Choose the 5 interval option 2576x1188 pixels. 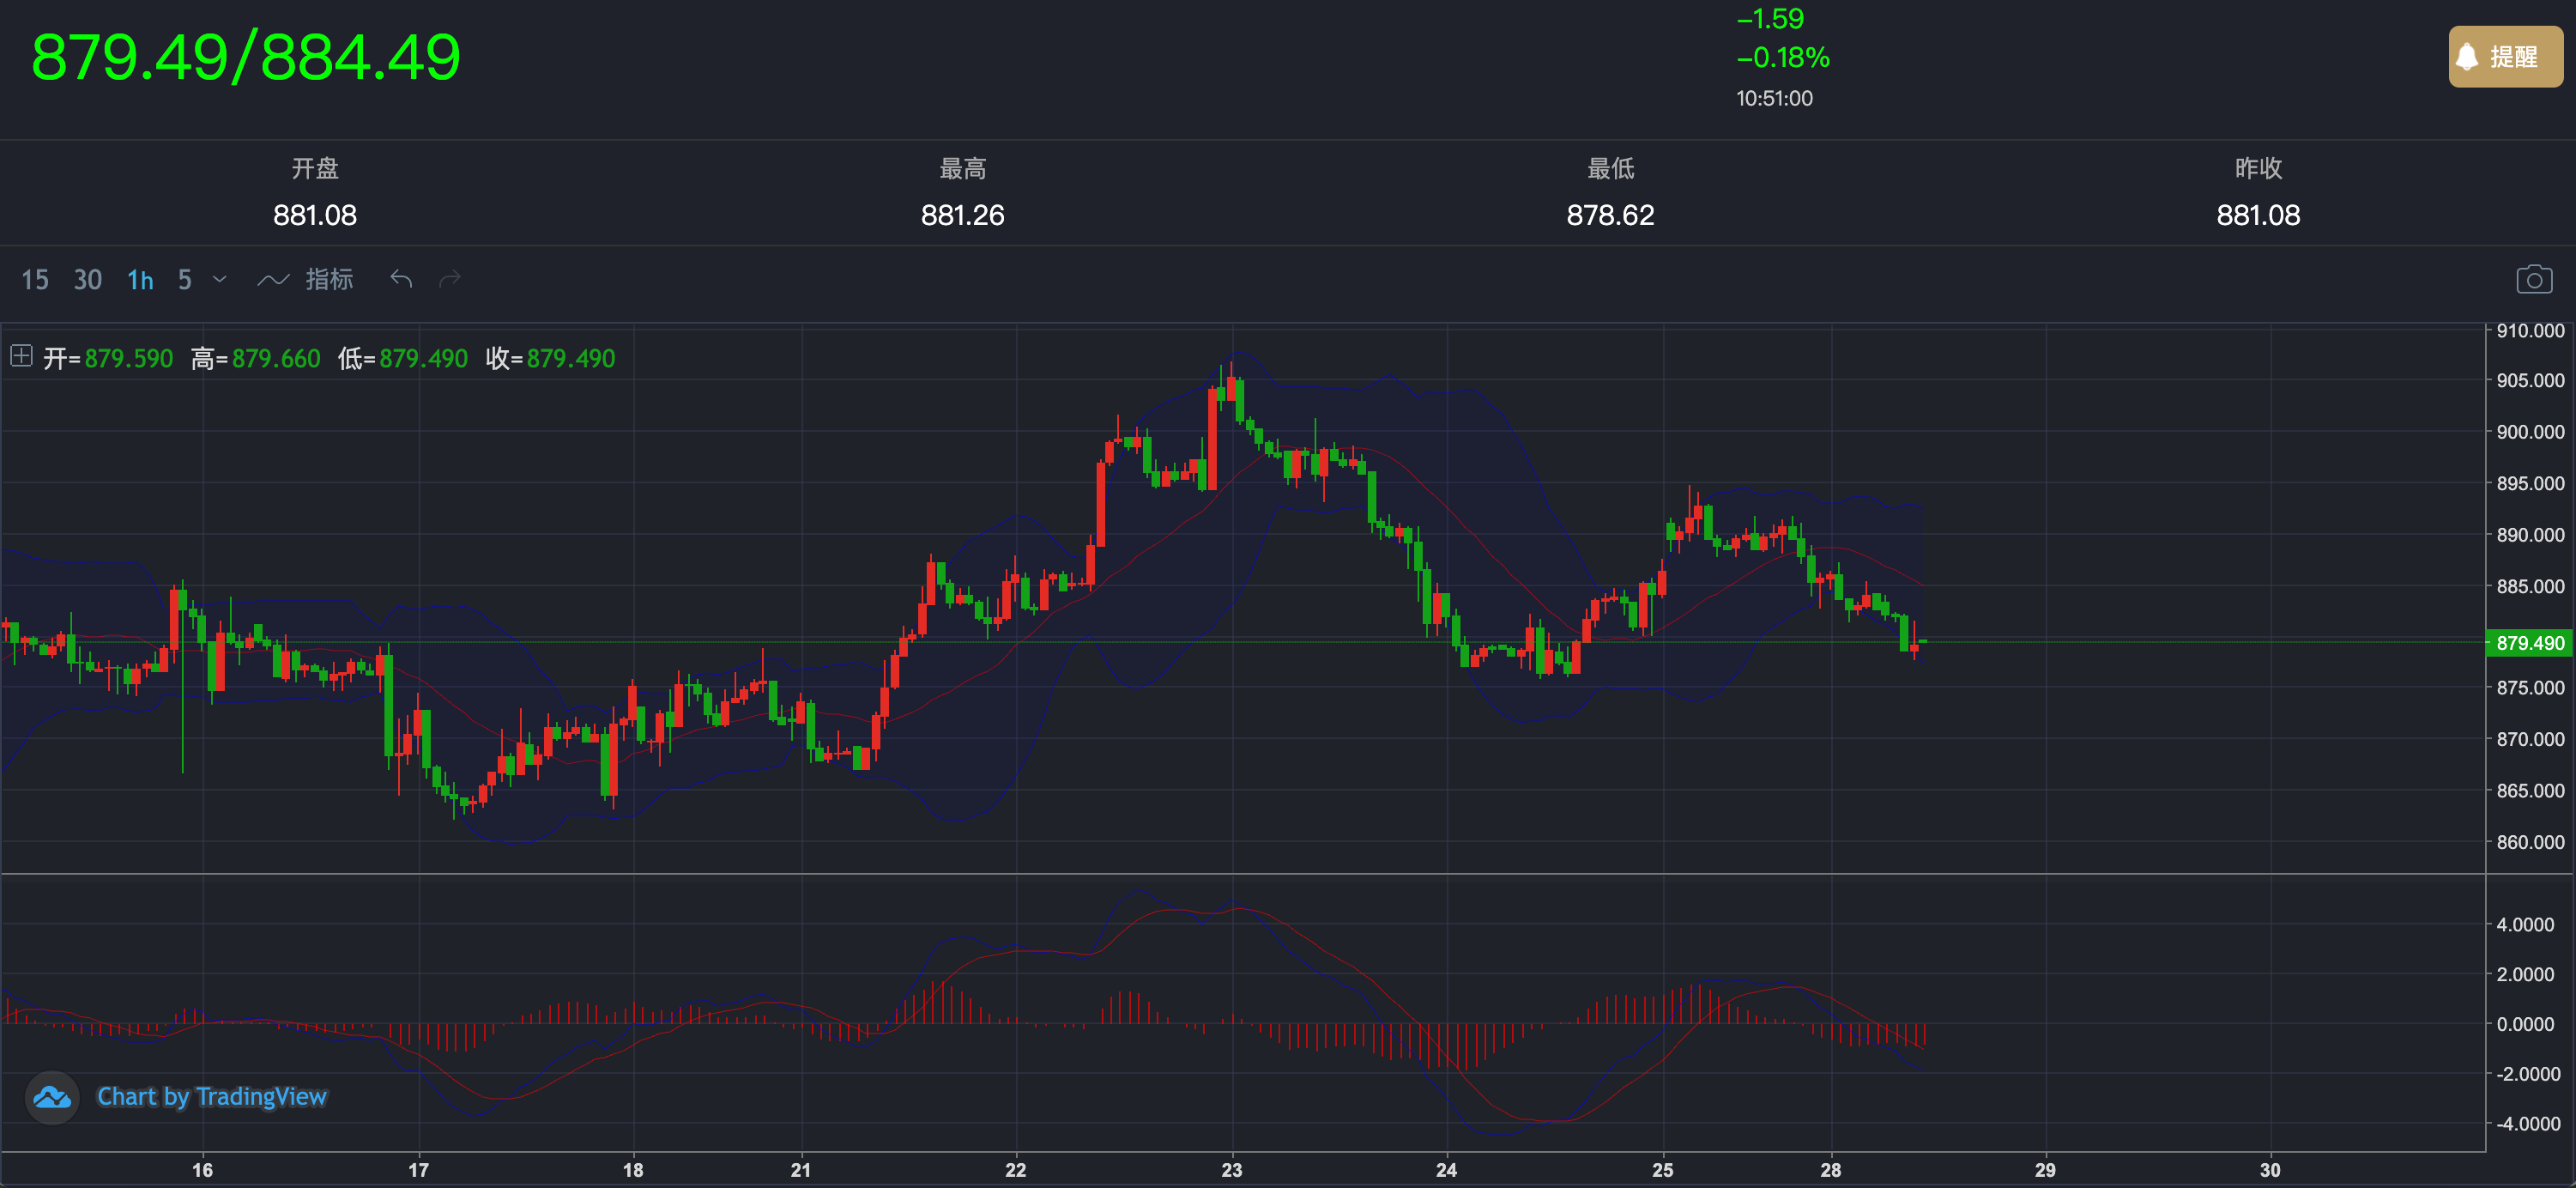pyautogui.click(x=185, y=280)
